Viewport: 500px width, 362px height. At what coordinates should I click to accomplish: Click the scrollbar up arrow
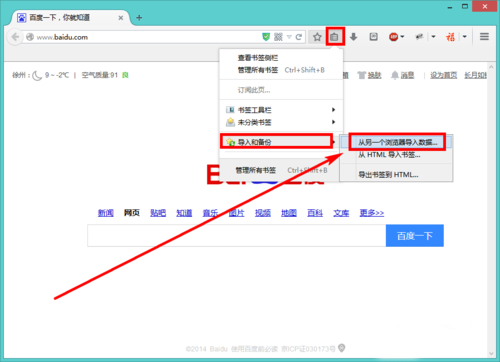[x=491, y=67]
